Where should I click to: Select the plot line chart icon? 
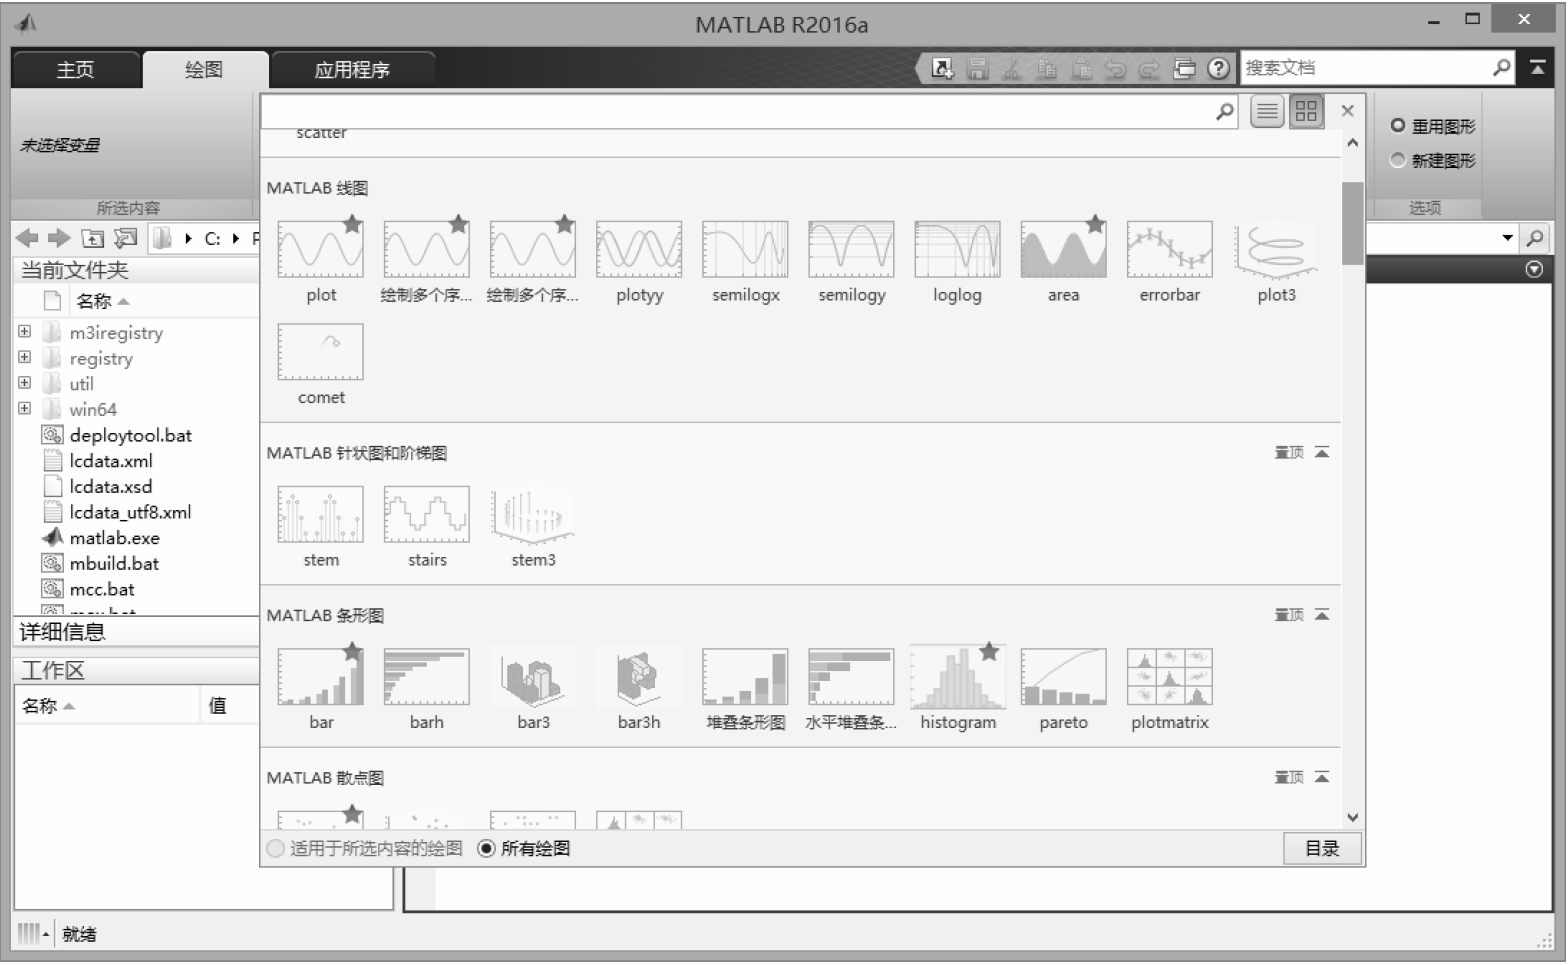coord(320,251)
